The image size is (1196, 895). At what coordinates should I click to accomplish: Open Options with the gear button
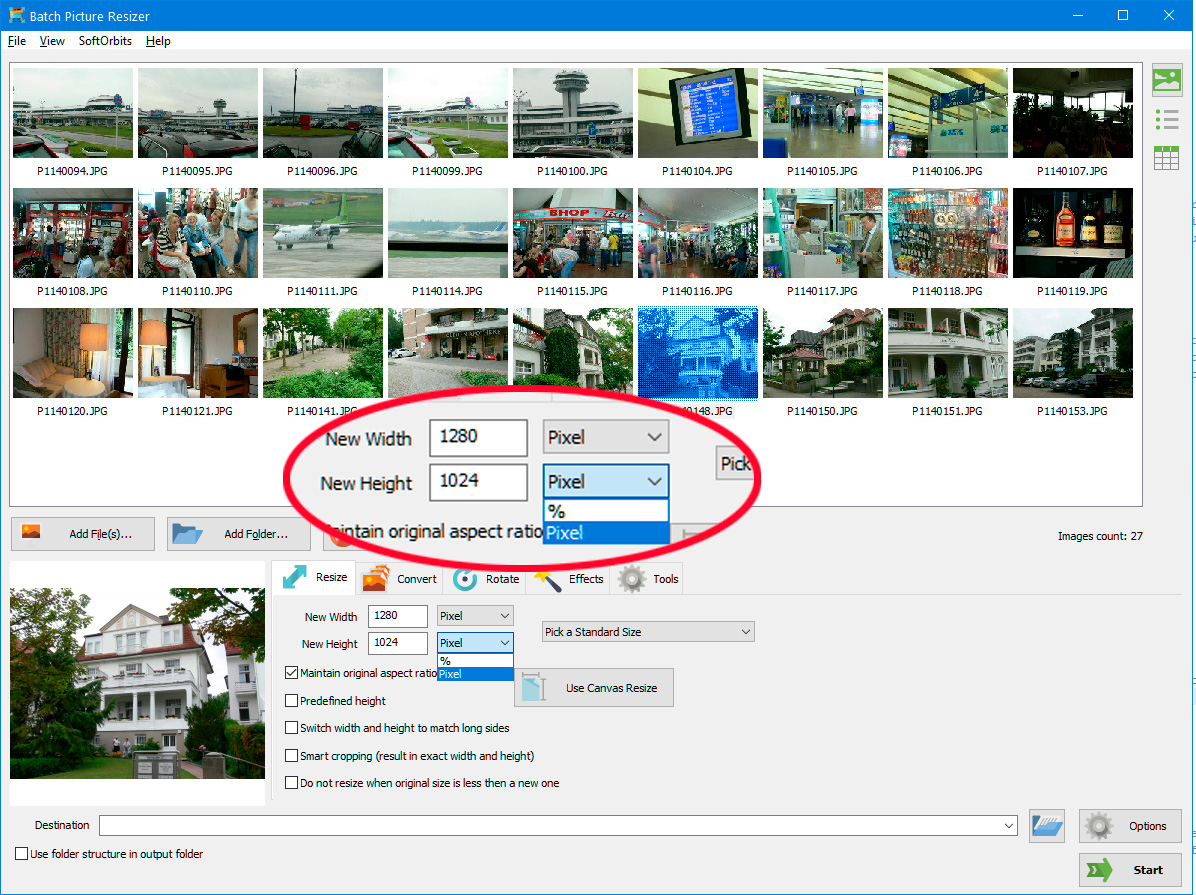pyautogui.click(x=1130, y=826)
